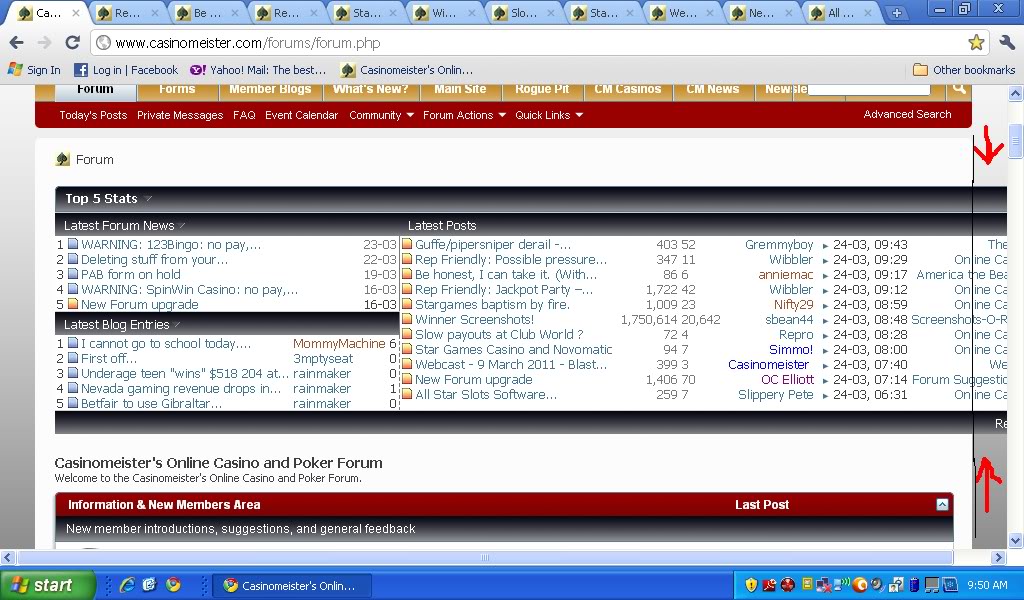Image resolution: width=1024 pixels, height=600 pixels.
Task: Click the security shield tray icon
Action: pos(751,584)
